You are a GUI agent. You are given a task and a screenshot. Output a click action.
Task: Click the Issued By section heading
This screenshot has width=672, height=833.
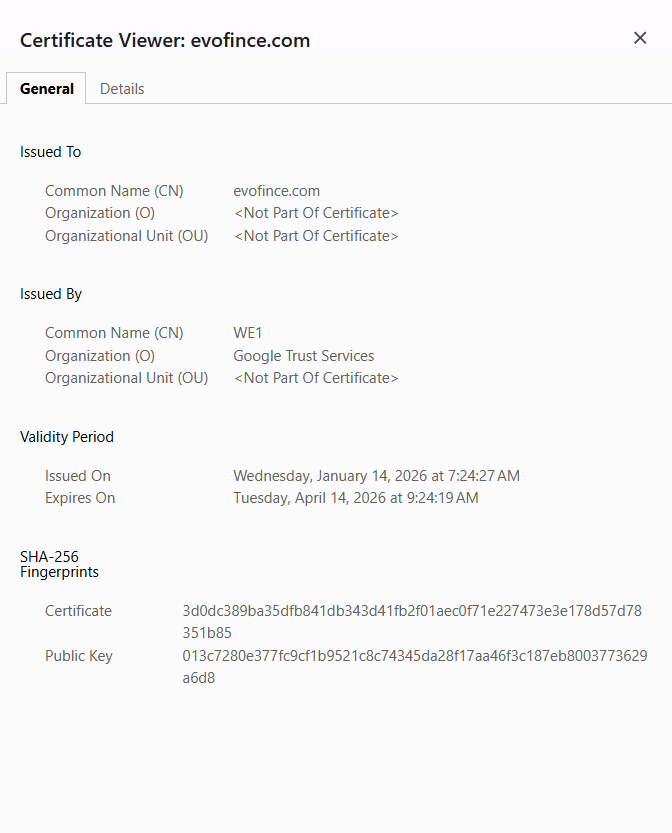(51, 294)
